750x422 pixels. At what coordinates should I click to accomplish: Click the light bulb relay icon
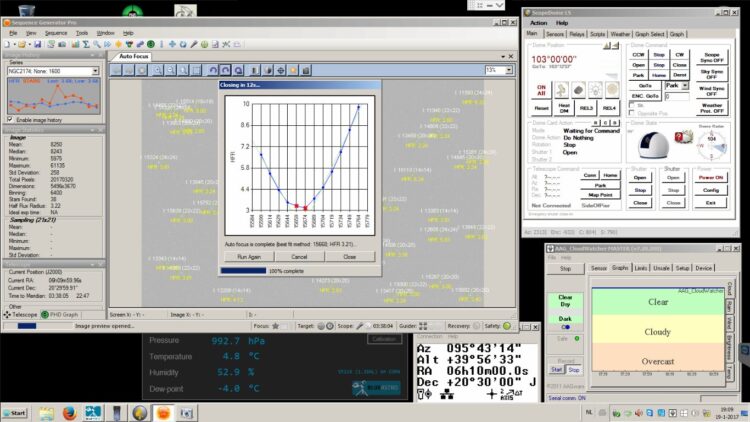pyautogui.click(x=595, y=89)
